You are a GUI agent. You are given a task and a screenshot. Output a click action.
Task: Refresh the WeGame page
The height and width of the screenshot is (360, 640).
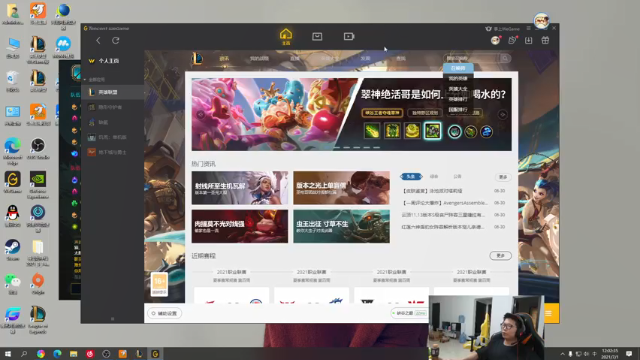coord(116,40)
